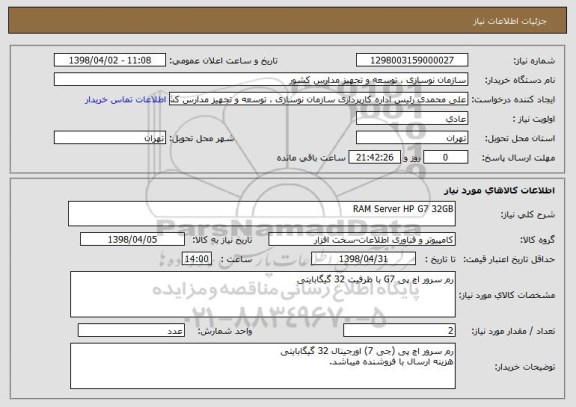Image resolution: width=576 pixels, height=407 pixels.
Task: Click the label تاریخ نیاز به کالا
Action: pos(222,240)
